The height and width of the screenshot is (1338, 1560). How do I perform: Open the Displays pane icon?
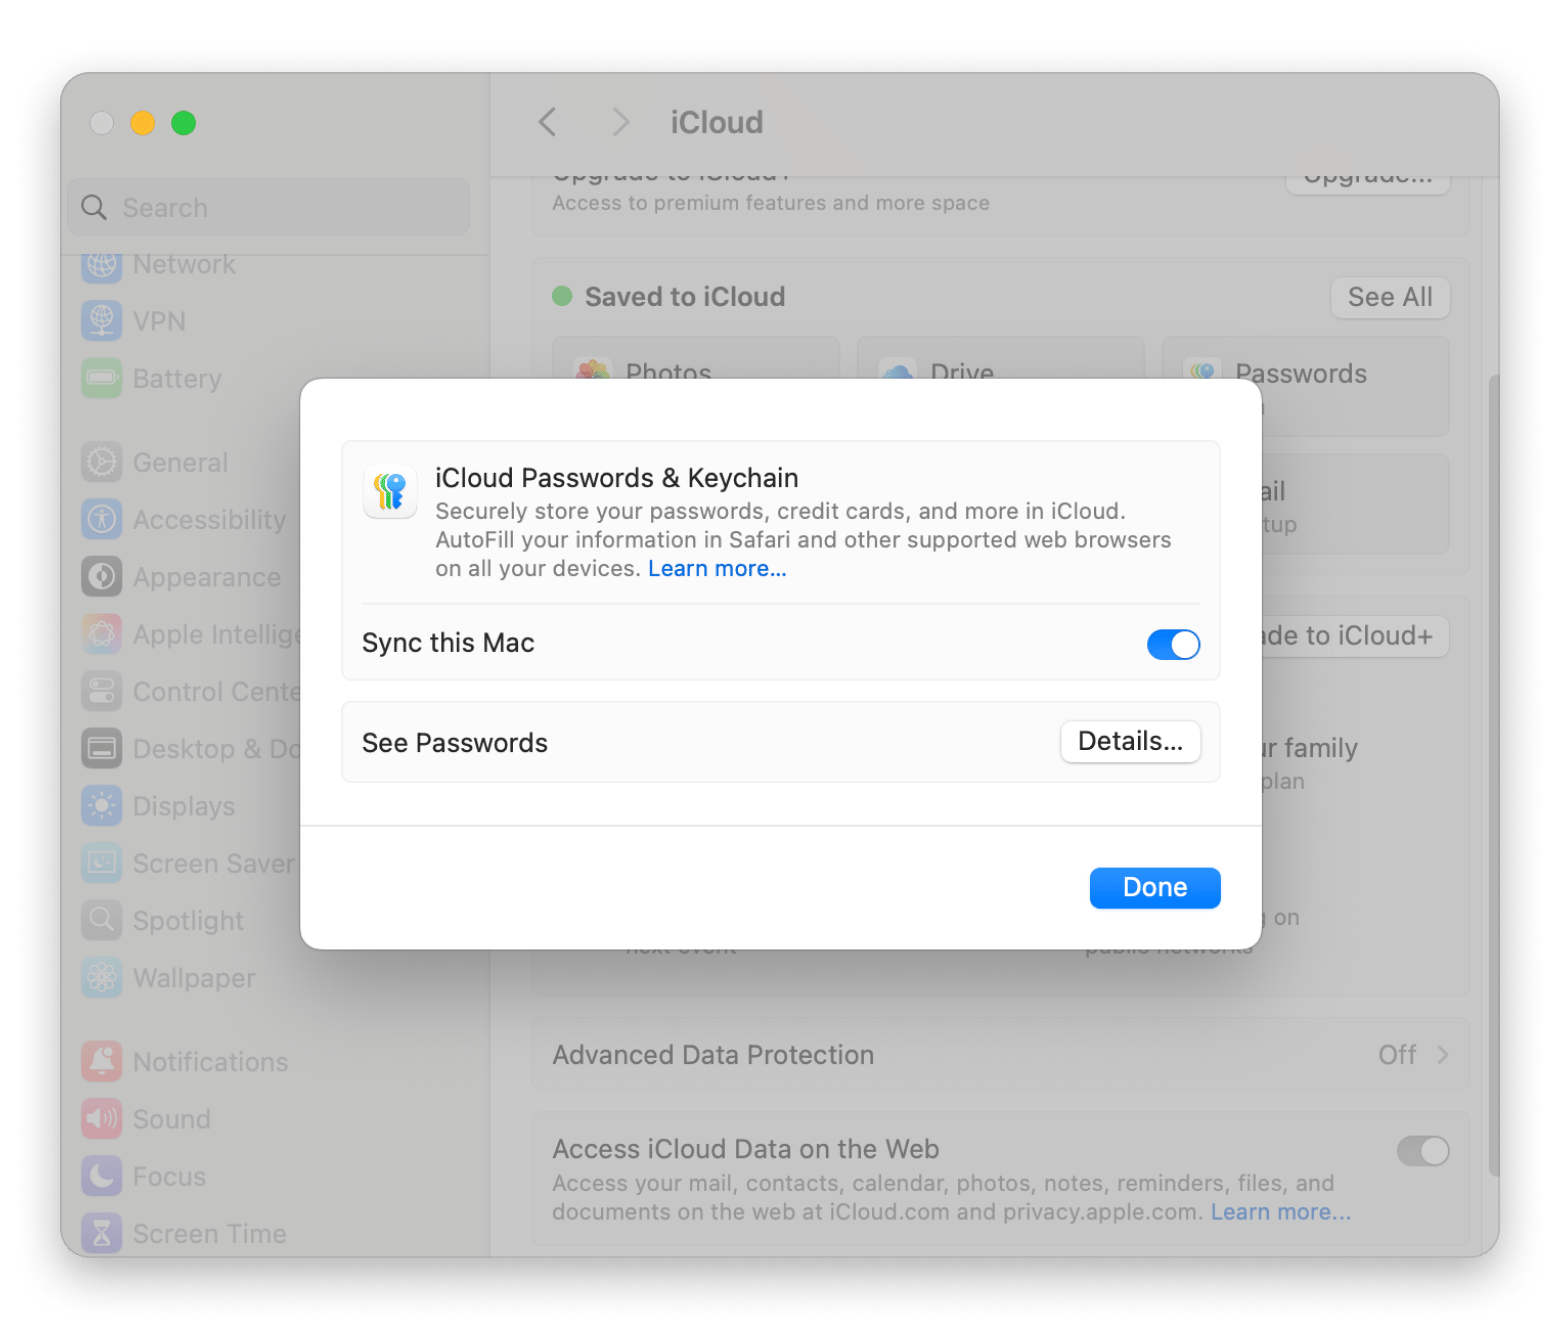(x=102, y=806)
